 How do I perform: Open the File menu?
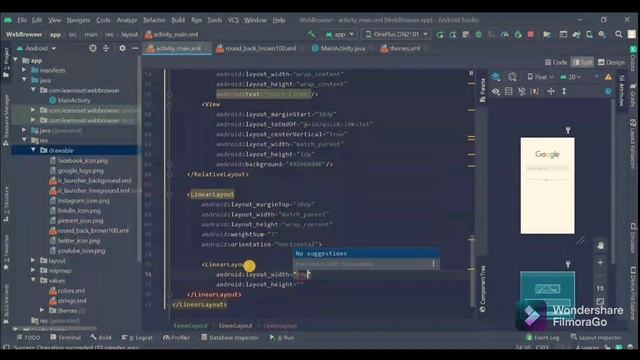pyautogui.click(x=22, y=20)
